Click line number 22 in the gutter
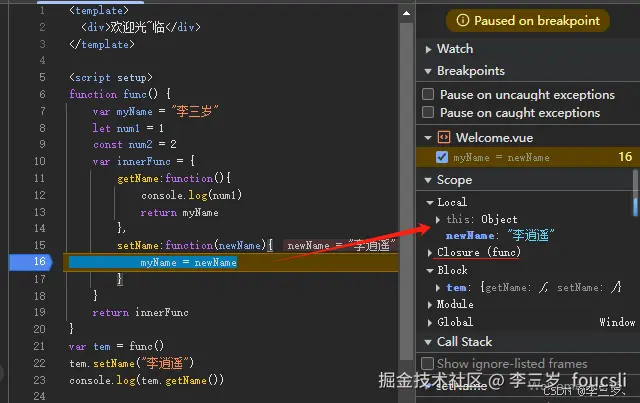Screen dimensions: 640x403 coord(40,363)
